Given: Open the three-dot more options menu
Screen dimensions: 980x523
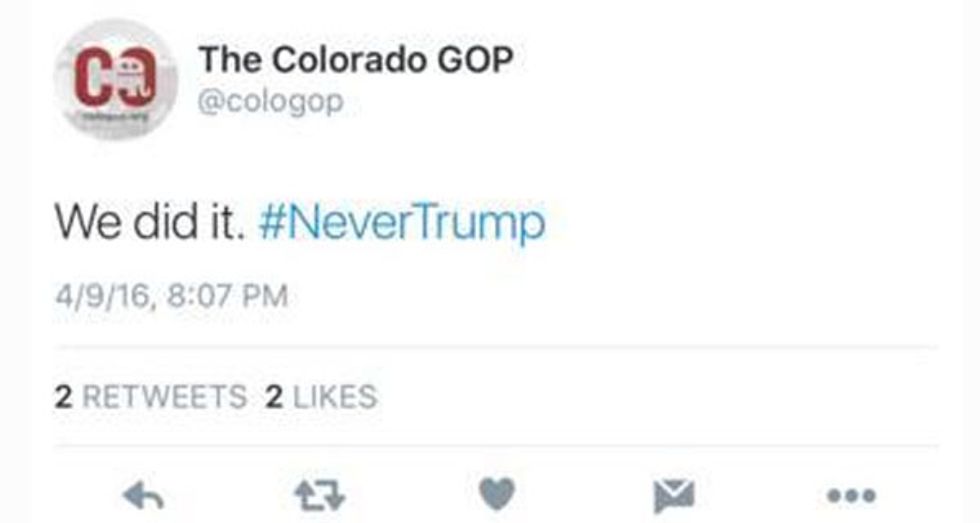Looking at the screenshot, I should [x=851, y=496].
